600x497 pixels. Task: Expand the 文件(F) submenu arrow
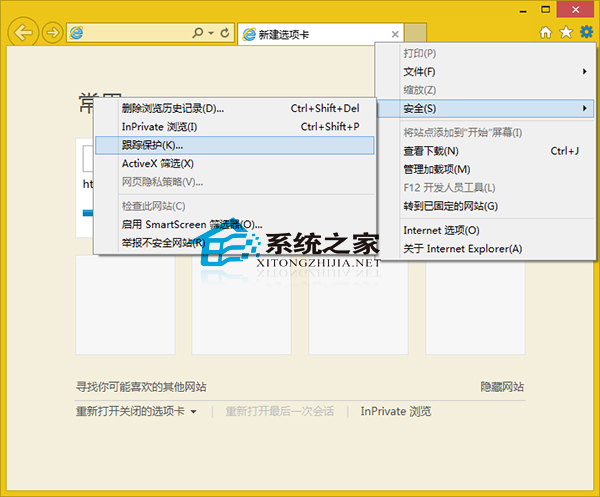coord(585,72)
